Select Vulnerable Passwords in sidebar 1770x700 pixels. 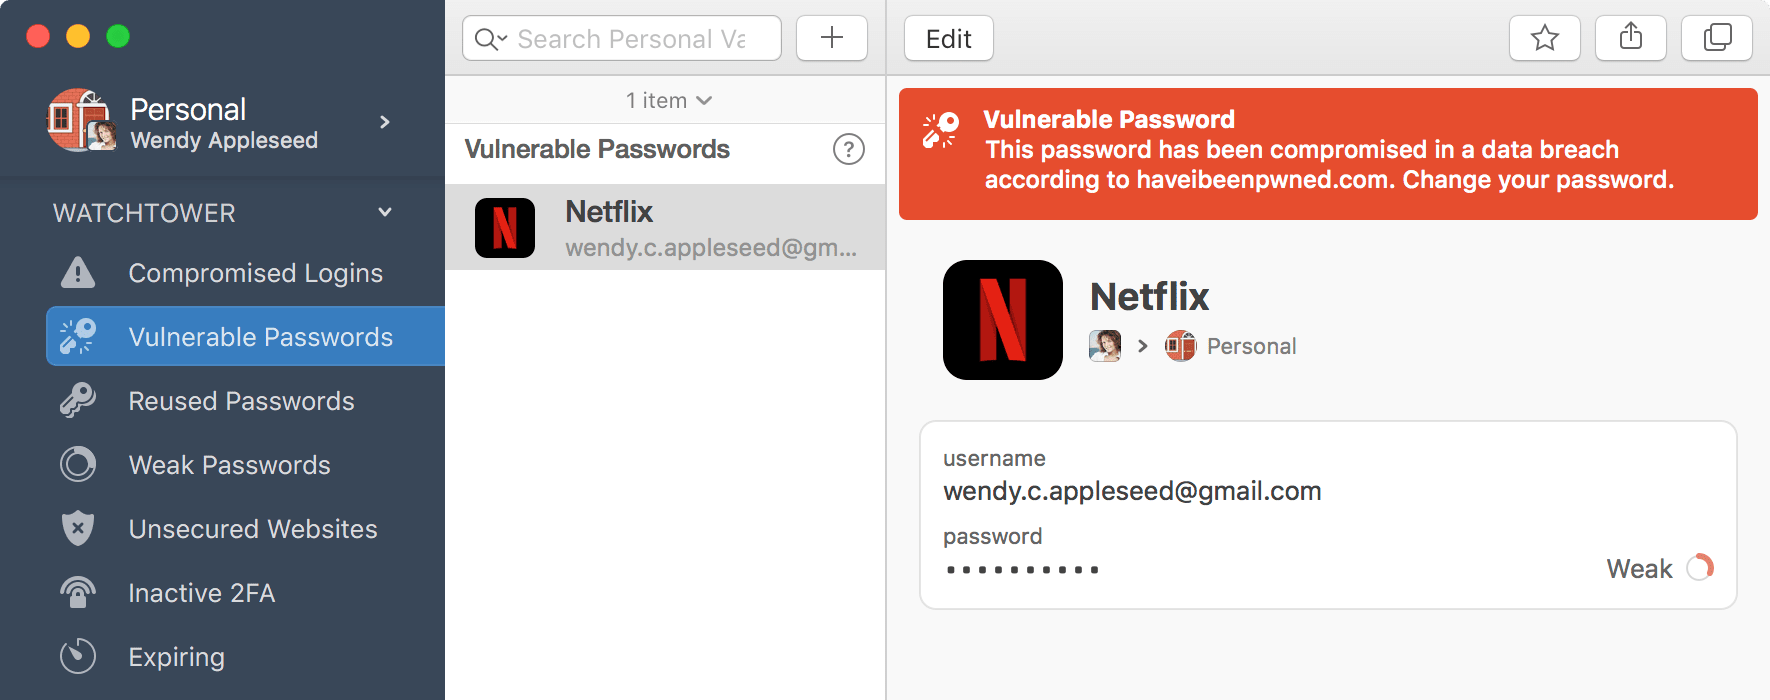click(x=245, y=336)
